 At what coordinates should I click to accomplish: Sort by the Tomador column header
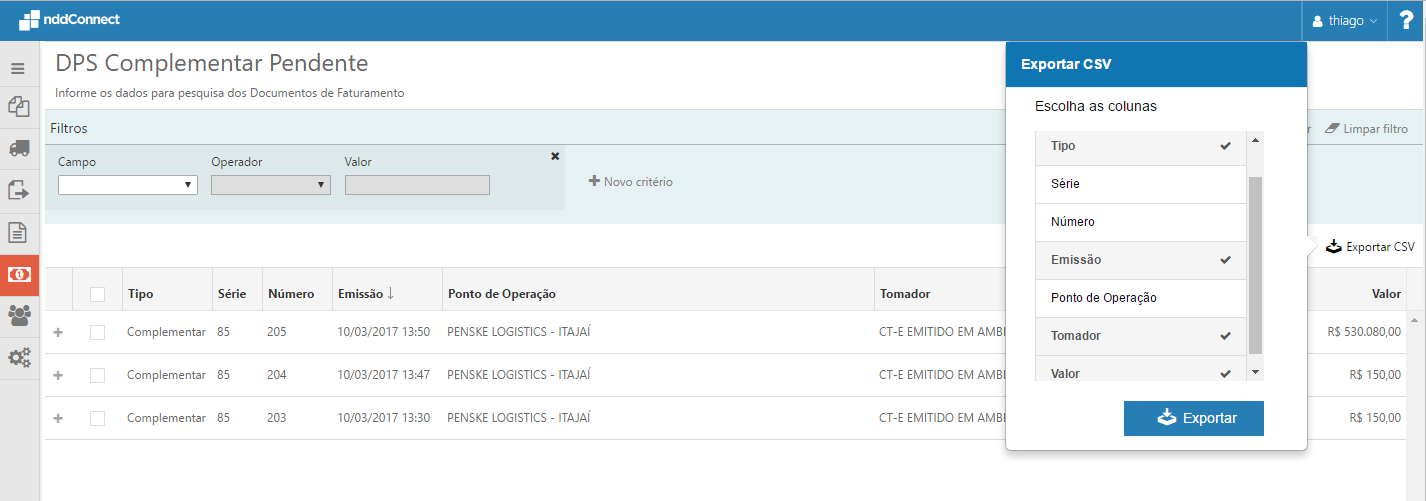905,294
